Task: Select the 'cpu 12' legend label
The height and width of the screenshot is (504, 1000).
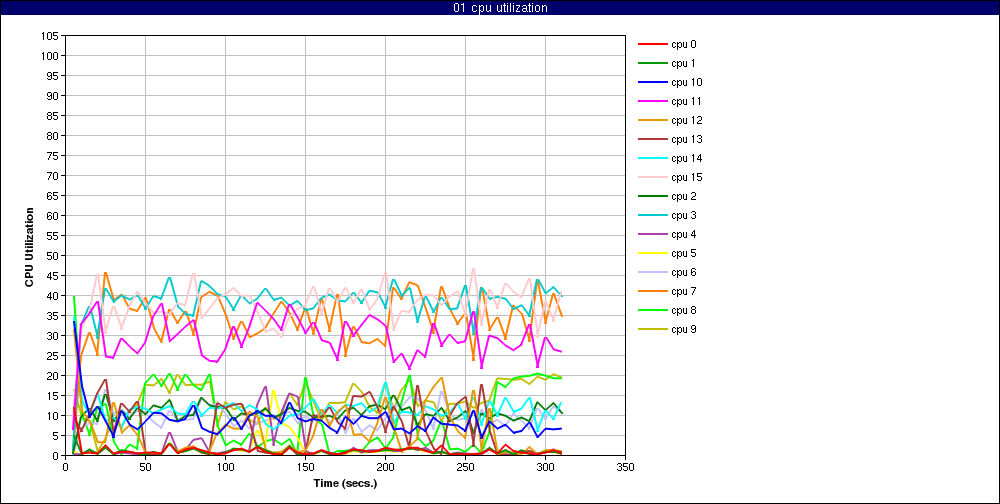Action: 686,121
